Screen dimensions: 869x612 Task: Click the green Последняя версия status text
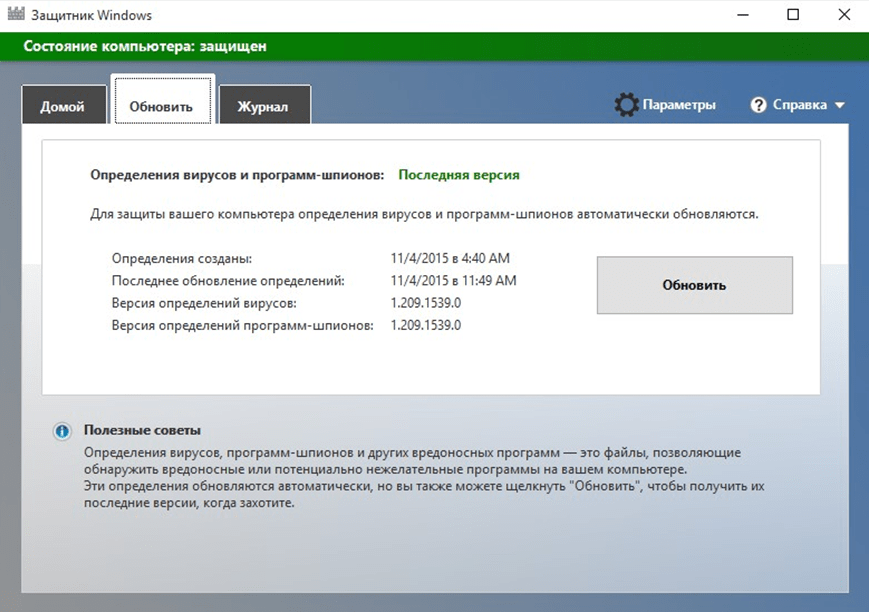click(459, 174)
